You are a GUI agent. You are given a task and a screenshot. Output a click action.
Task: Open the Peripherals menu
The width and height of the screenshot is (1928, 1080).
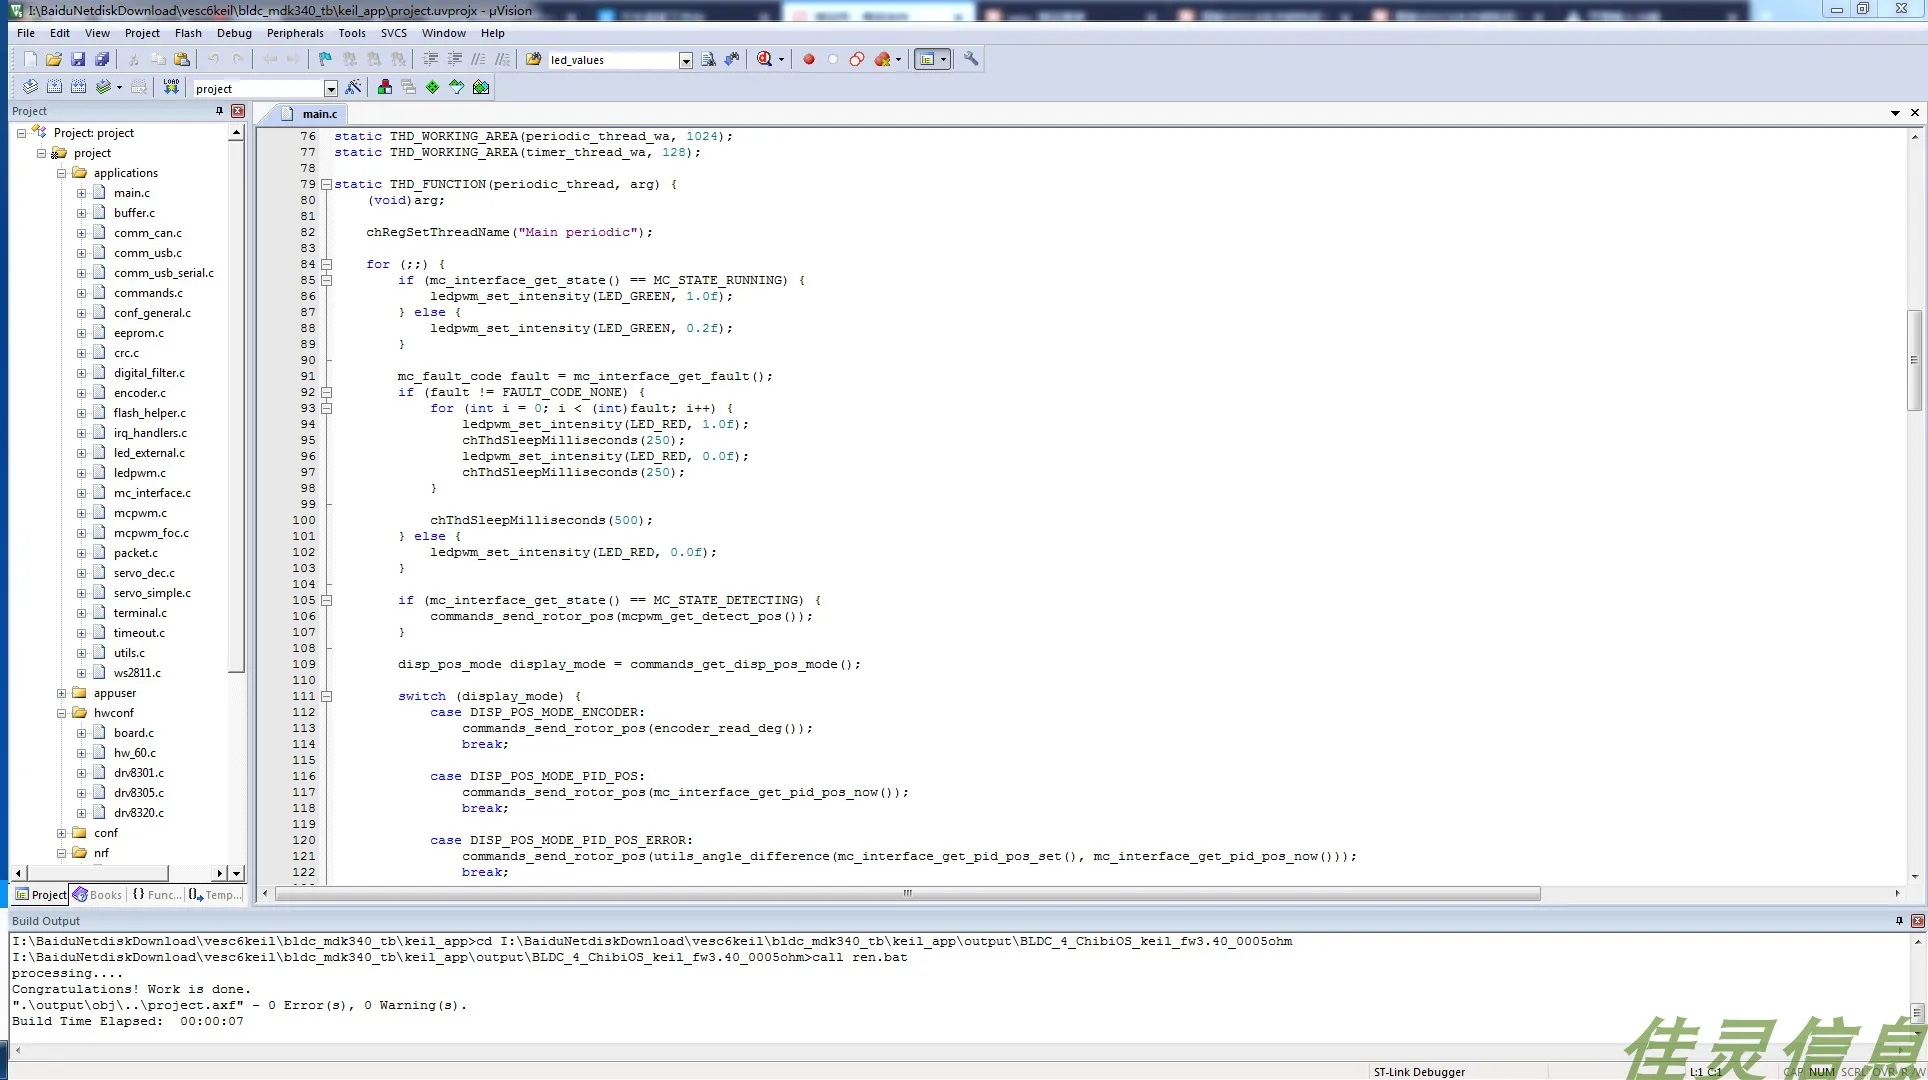click(294, 33)
